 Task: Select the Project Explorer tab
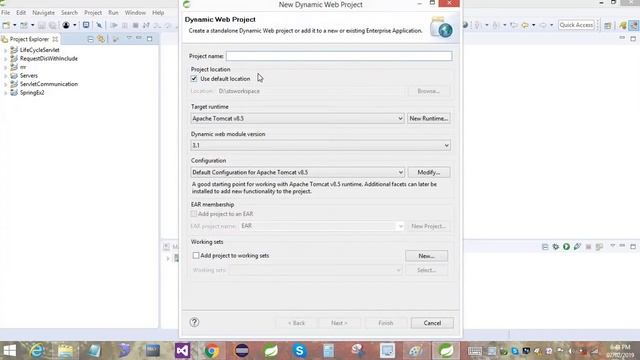[x=29, y=39]
